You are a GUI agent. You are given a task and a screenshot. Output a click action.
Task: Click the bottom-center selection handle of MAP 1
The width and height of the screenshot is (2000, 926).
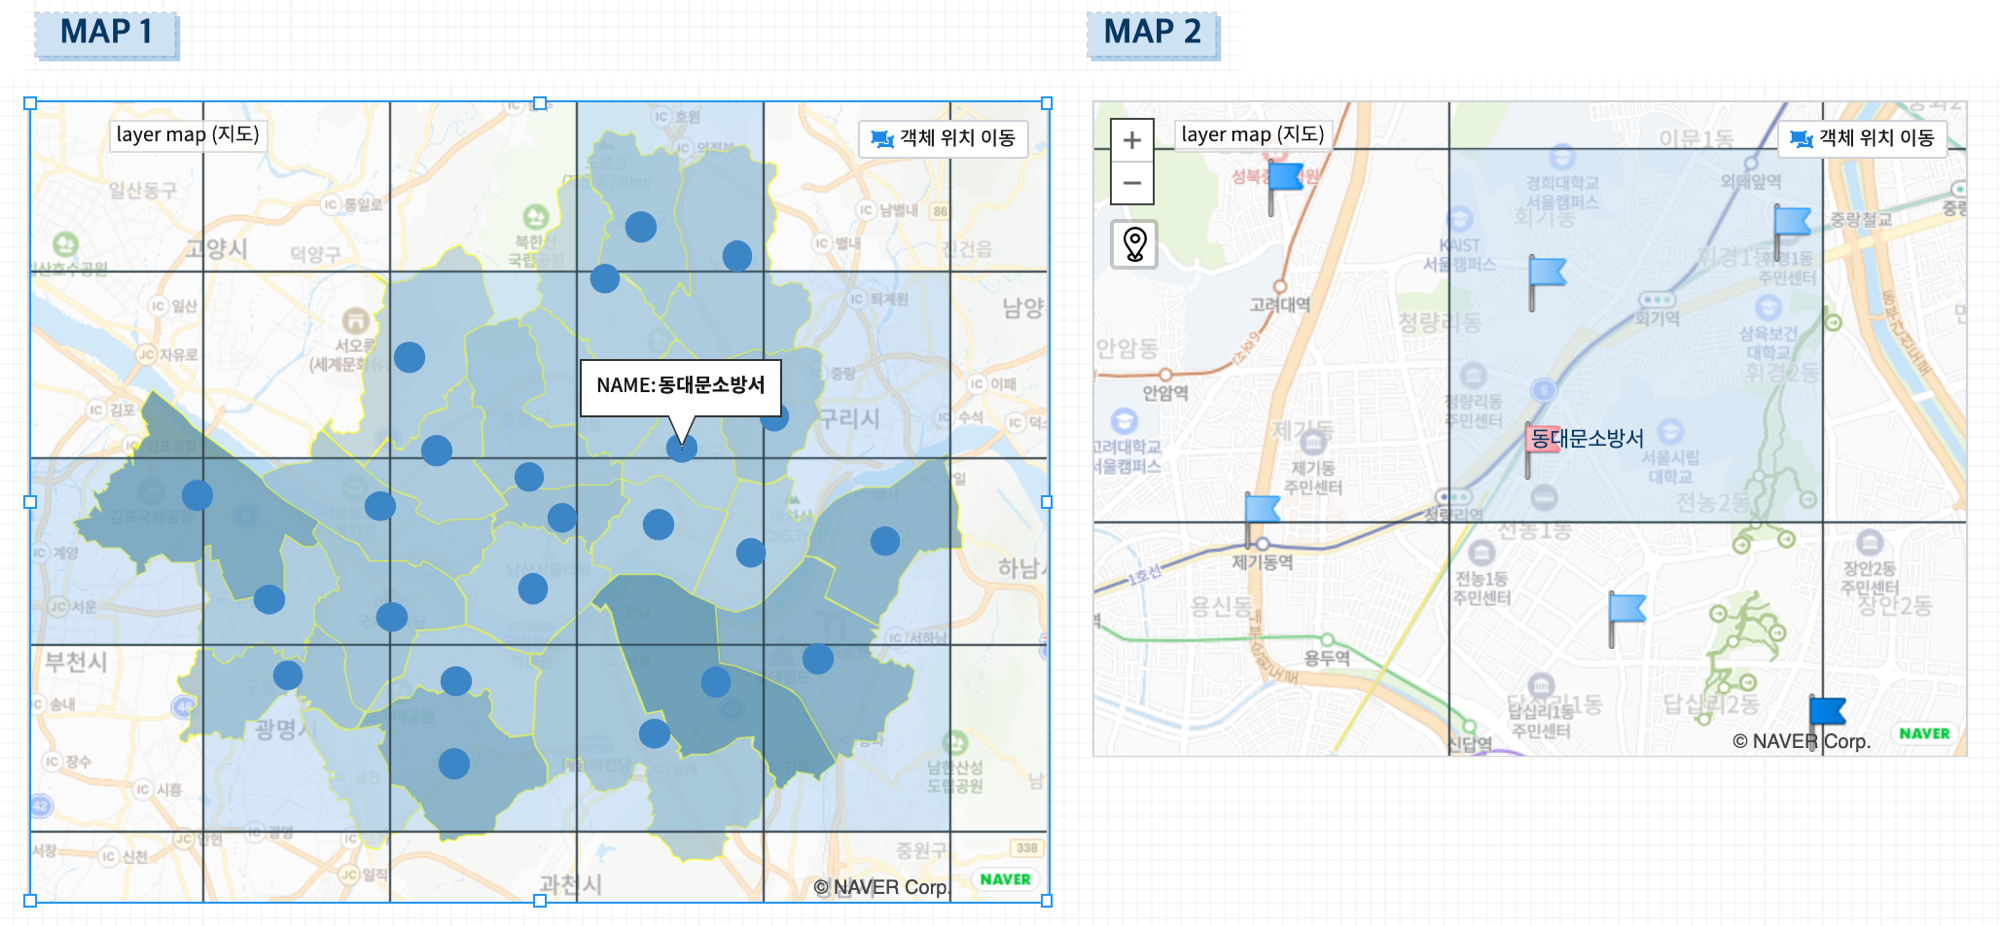click(540, 901)
